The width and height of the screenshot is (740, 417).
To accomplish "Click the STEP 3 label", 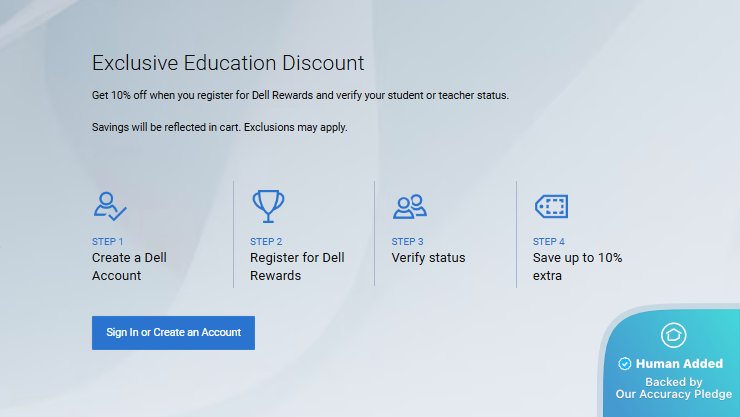I will [408, 241].
